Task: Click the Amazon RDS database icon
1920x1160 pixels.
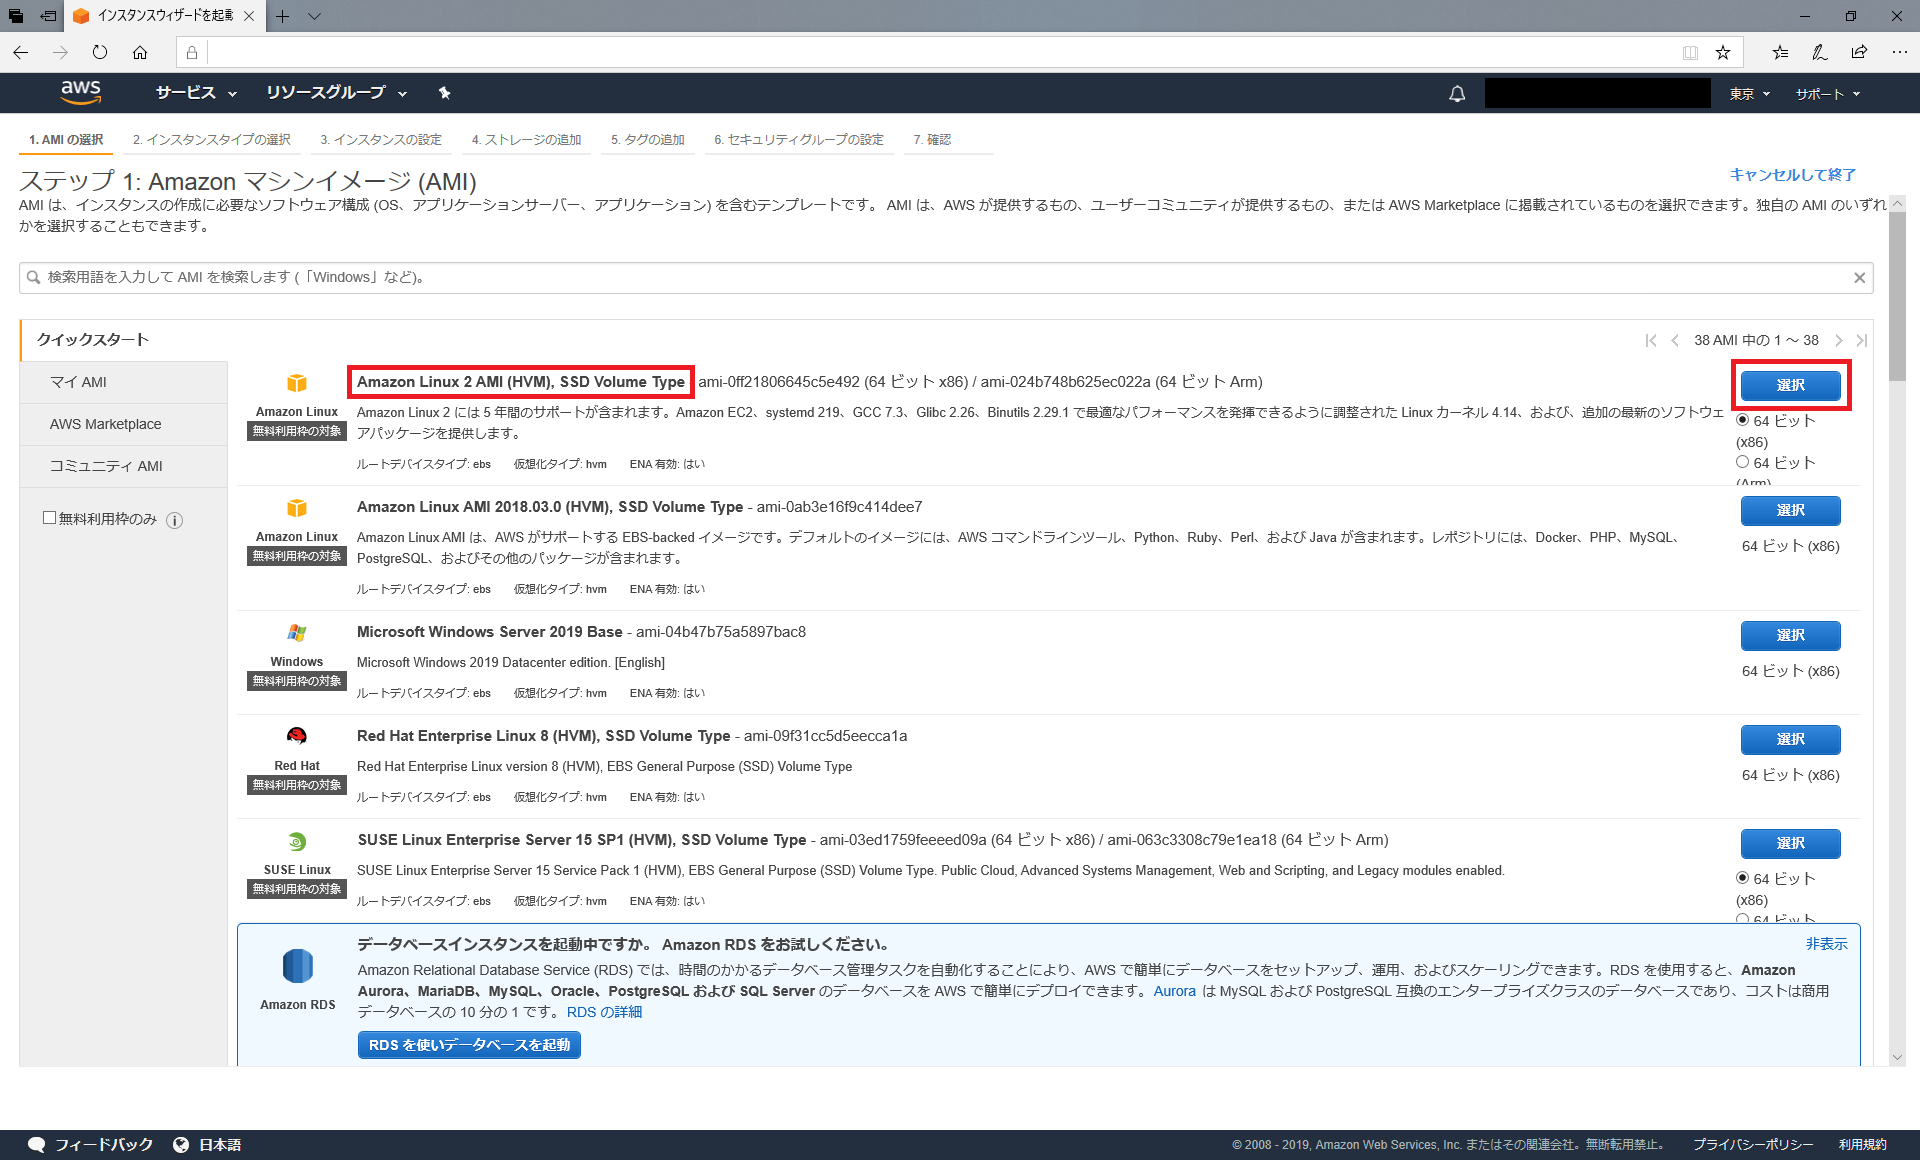Action: (x=298, y=966)
